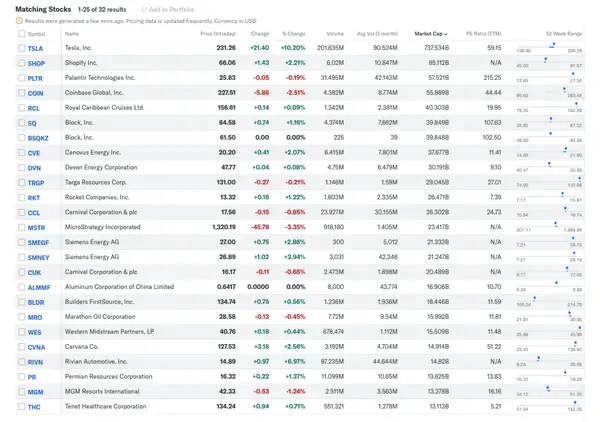Open the CCL ticker link
The image size is (600, 422).
[34, 213]
